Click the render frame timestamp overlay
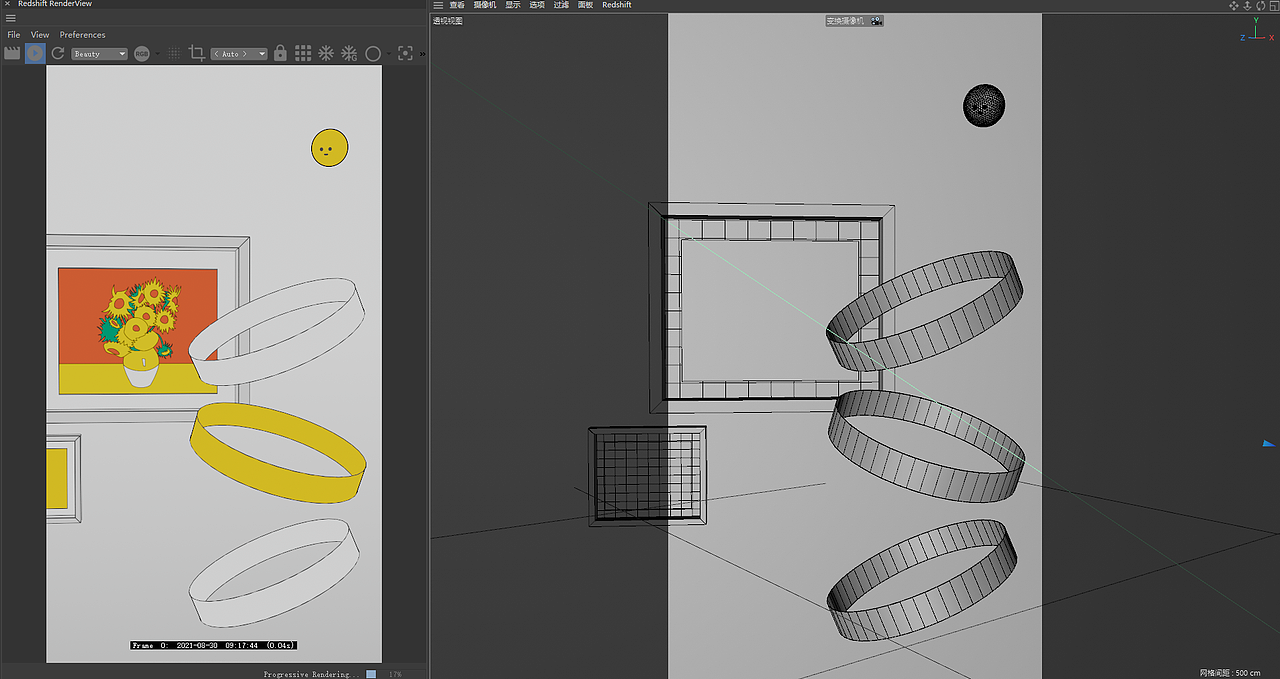 tap(214, 645)
